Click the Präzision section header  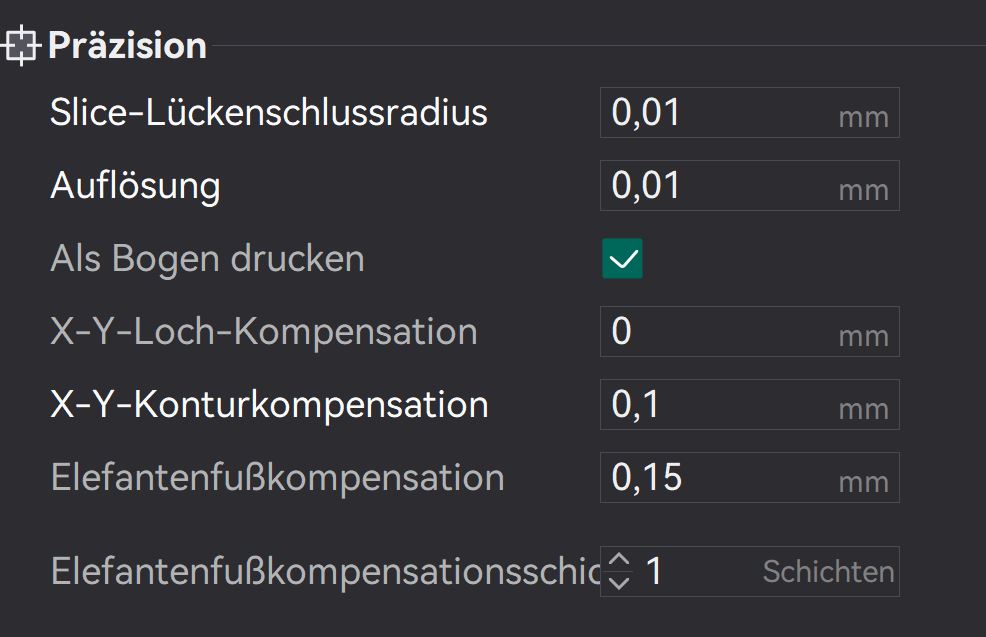127,46
